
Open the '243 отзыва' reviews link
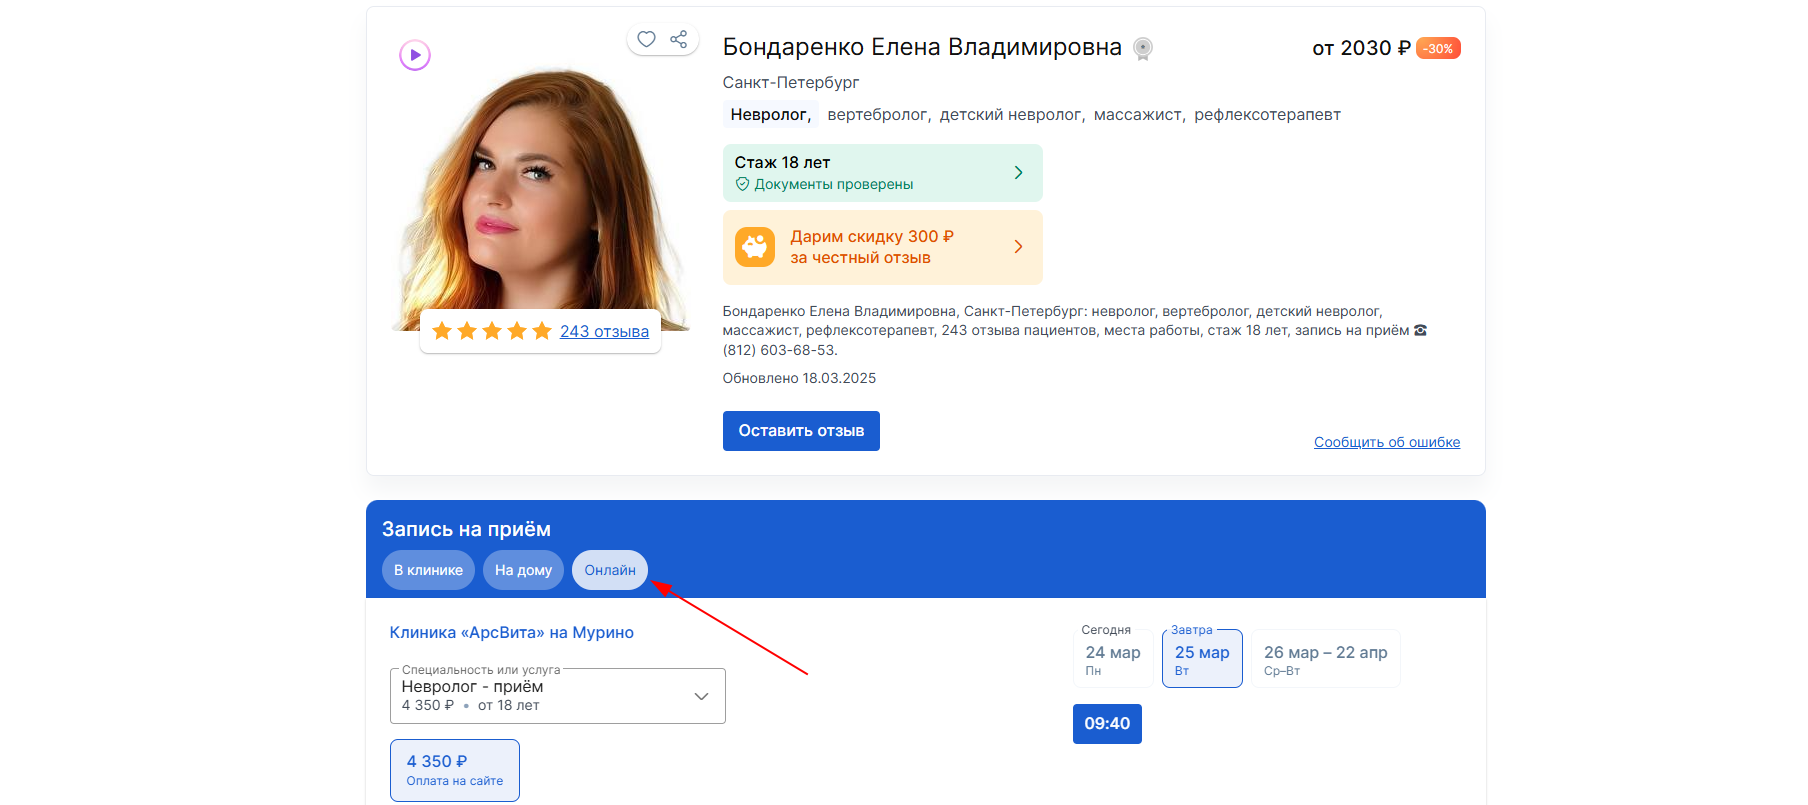(604, 331)
